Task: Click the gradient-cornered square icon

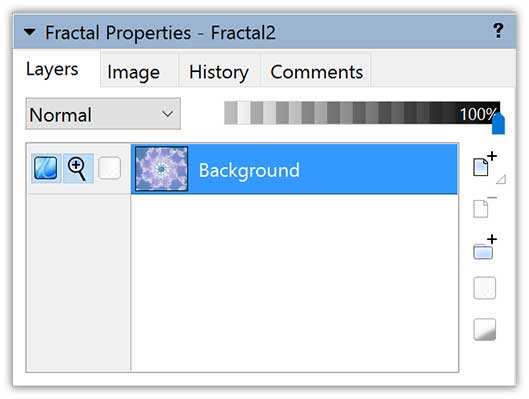Action: pyautogui.click(x=484, y=329)
